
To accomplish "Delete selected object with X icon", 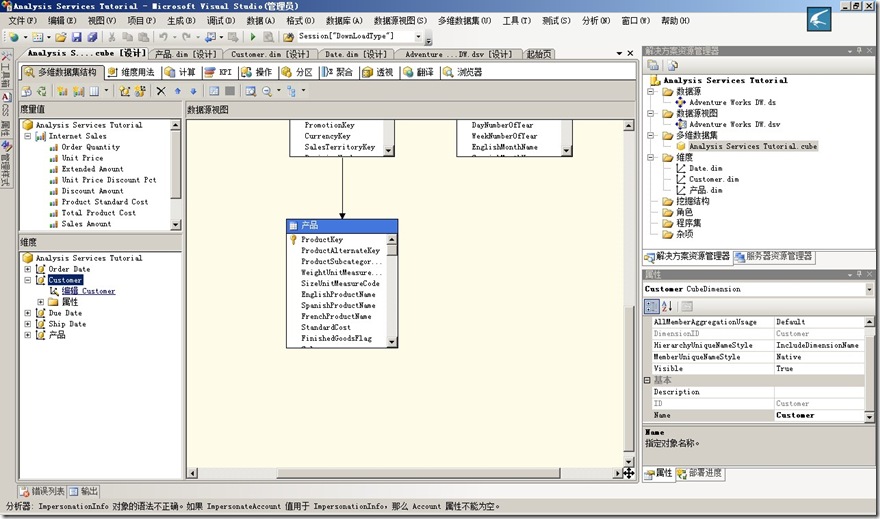I will click(x=161, y=91).
